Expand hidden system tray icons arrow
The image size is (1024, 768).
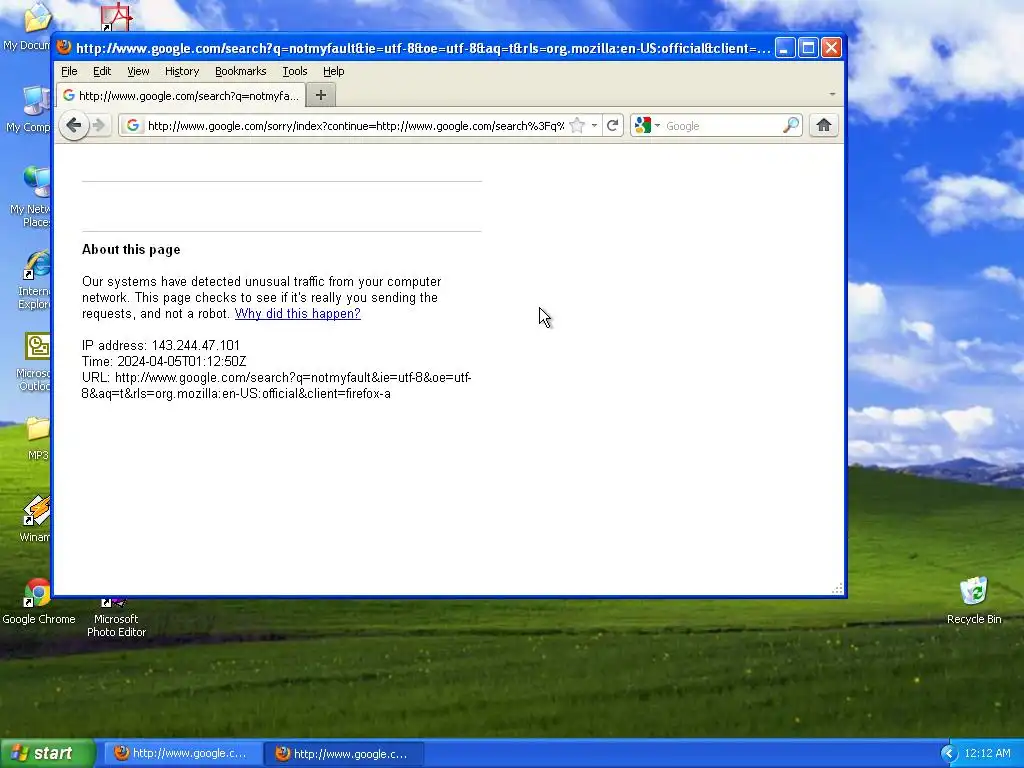tap(949, 753)
